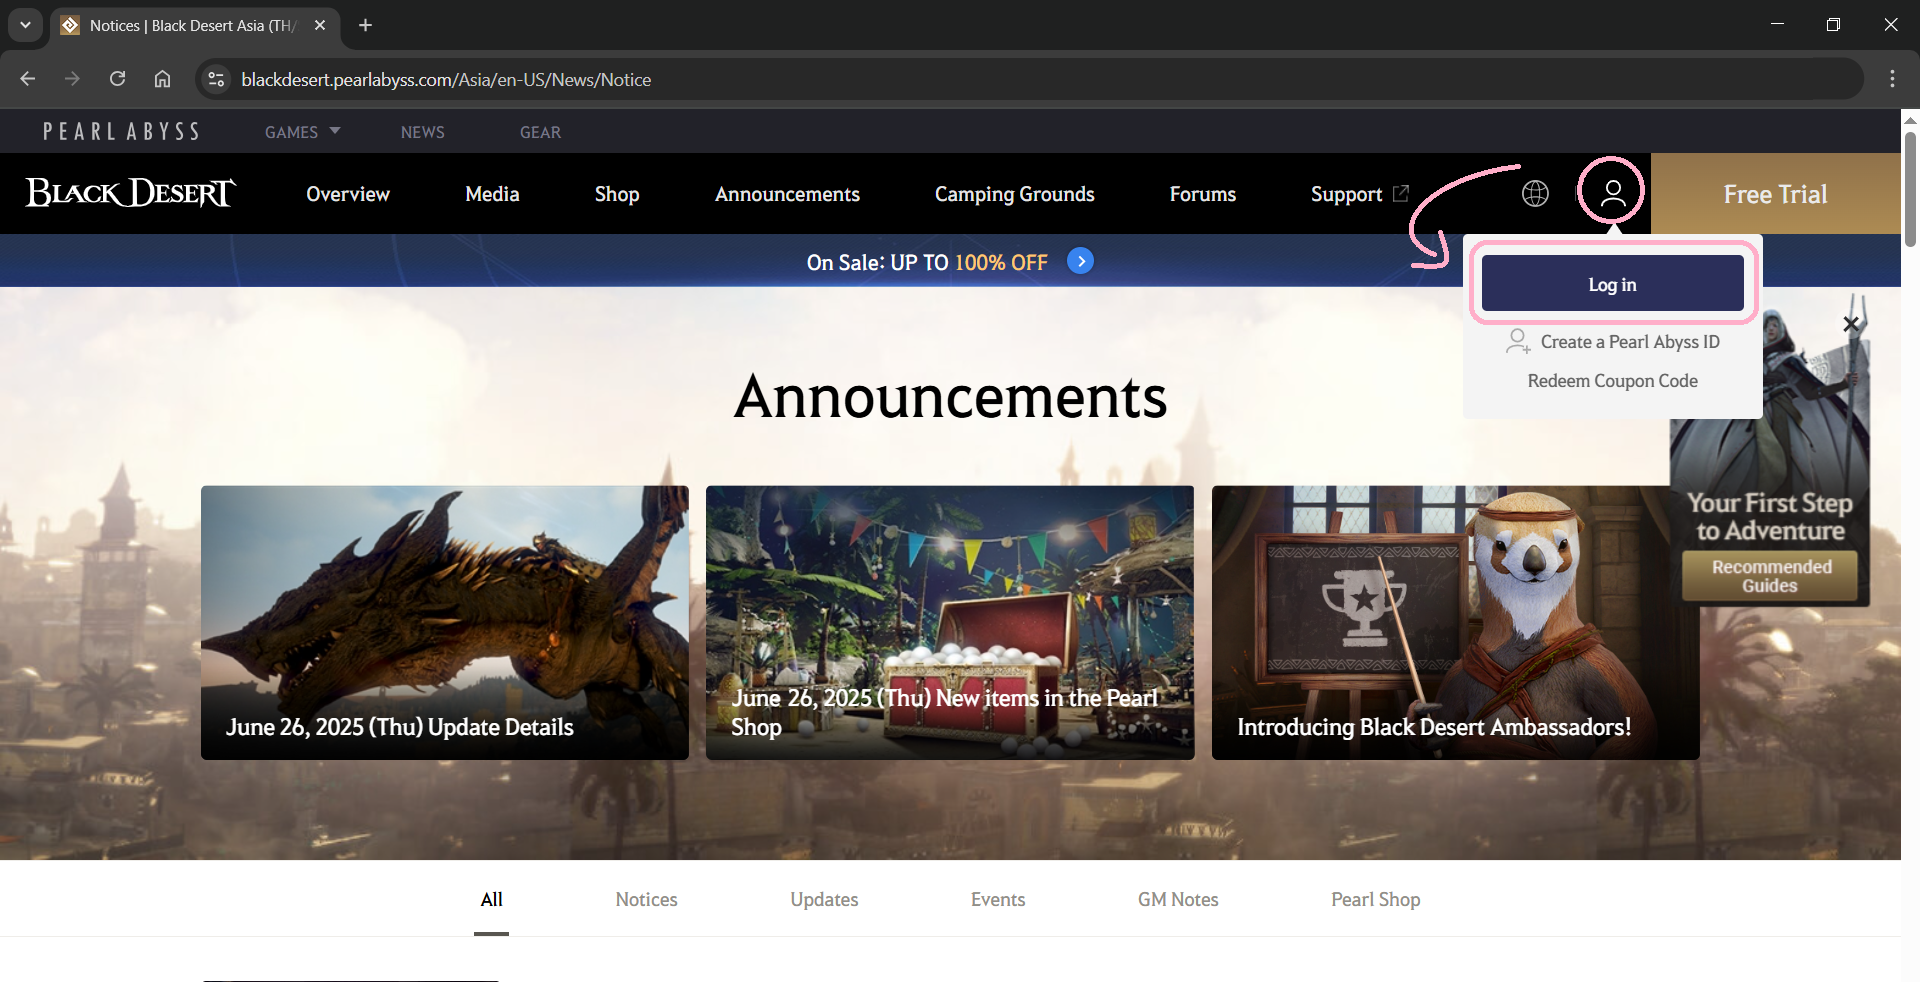Open the Overview menu

(x=348, y=194)
